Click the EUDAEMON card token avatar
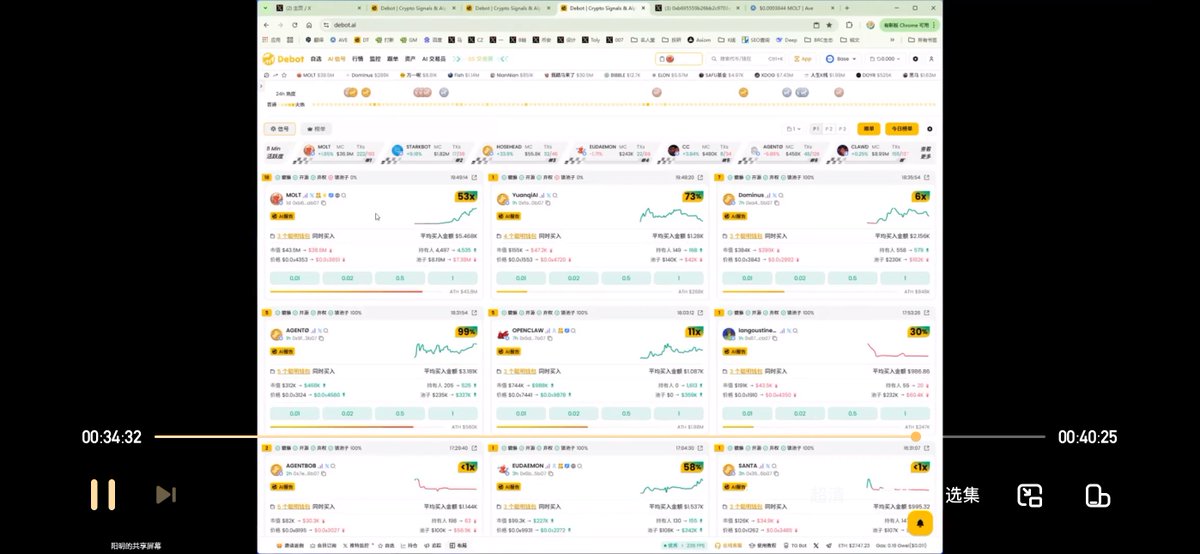Image resolution: width=1200 pixels, height=554 pixels. pyautogui.click(x=503, y=467)
